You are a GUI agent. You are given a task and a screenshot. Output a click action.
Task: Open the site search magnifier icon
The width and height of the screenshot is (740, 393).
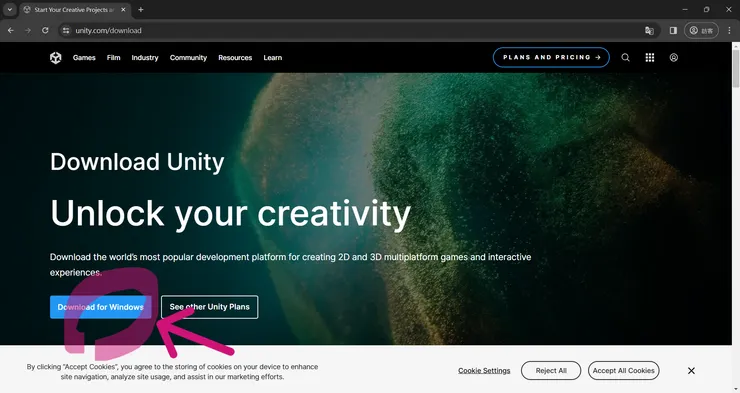click(x=625, y=58)
